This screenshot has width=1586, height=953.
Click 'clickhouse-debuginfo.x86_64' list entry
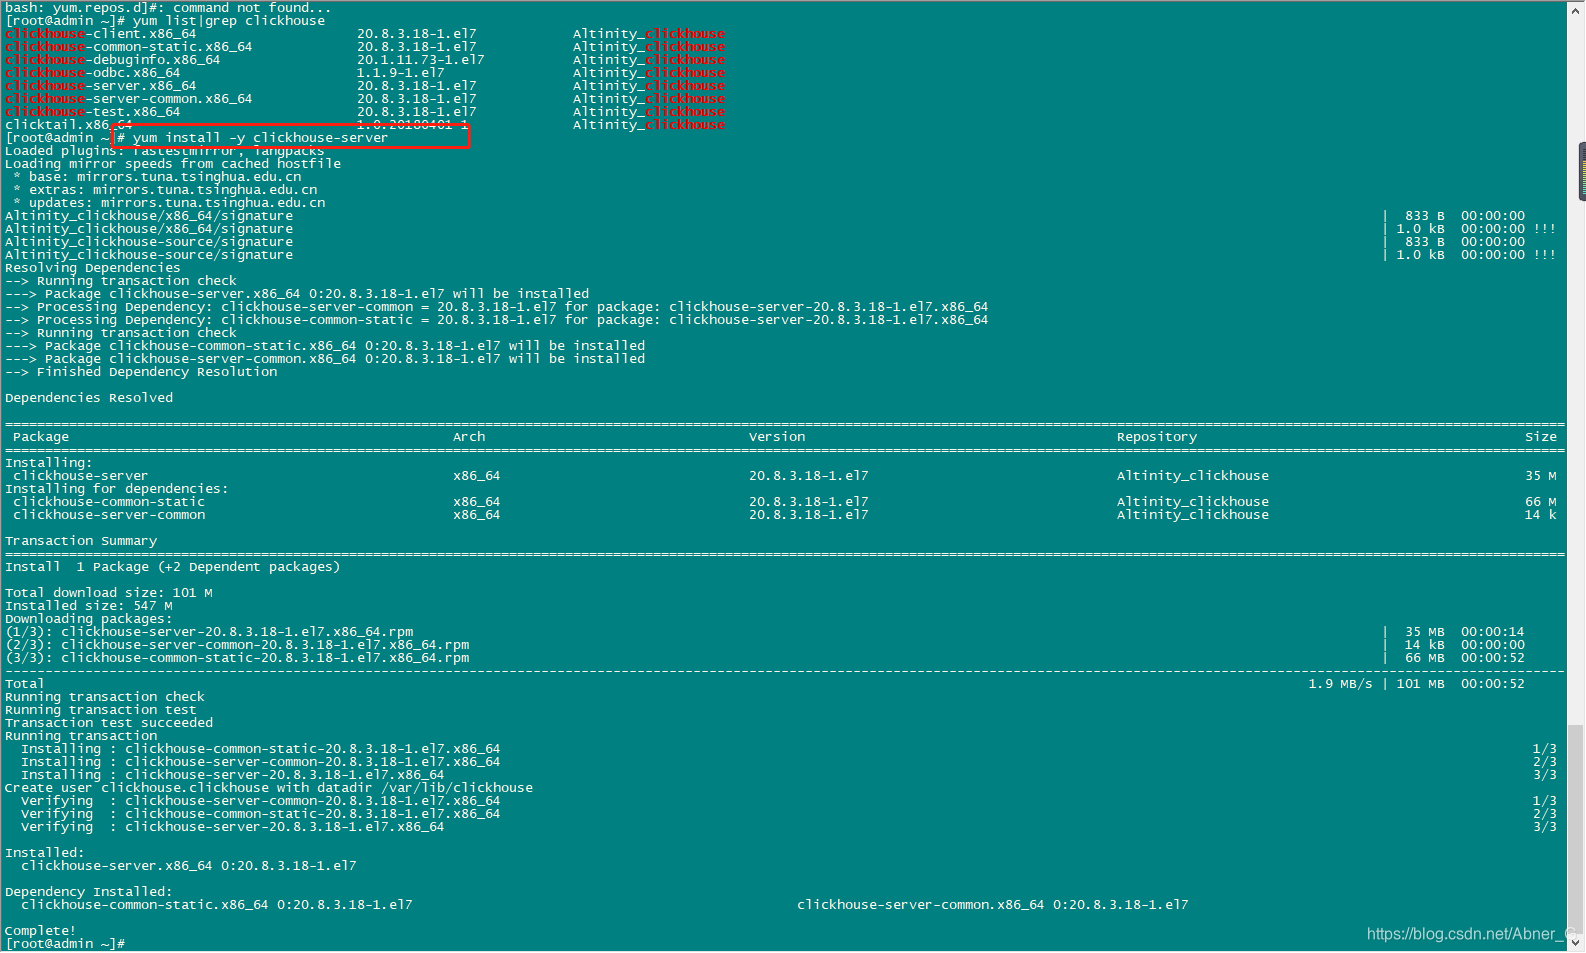113,59
